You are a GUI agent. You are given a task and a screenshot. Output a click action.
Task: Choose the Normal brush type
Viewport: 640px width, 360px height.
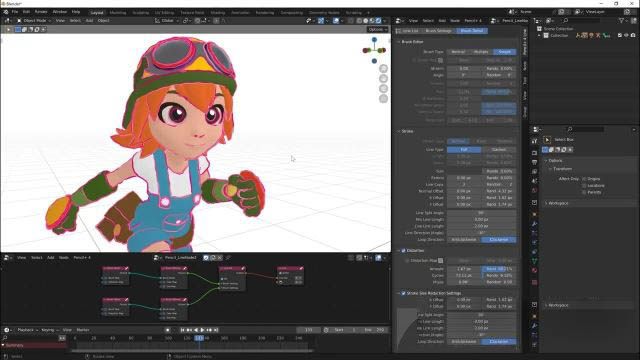coord(458,52)
